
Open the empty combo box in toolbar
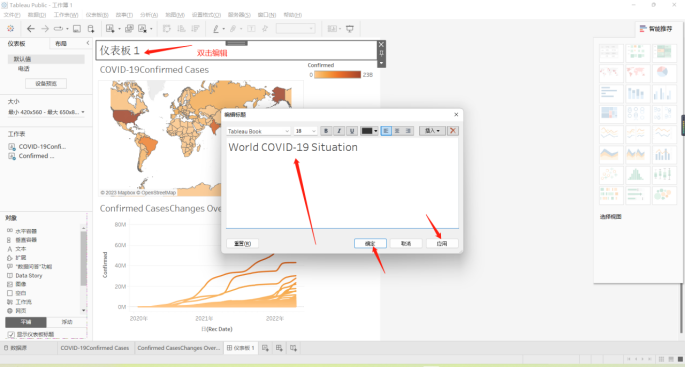tap(295, 28)
